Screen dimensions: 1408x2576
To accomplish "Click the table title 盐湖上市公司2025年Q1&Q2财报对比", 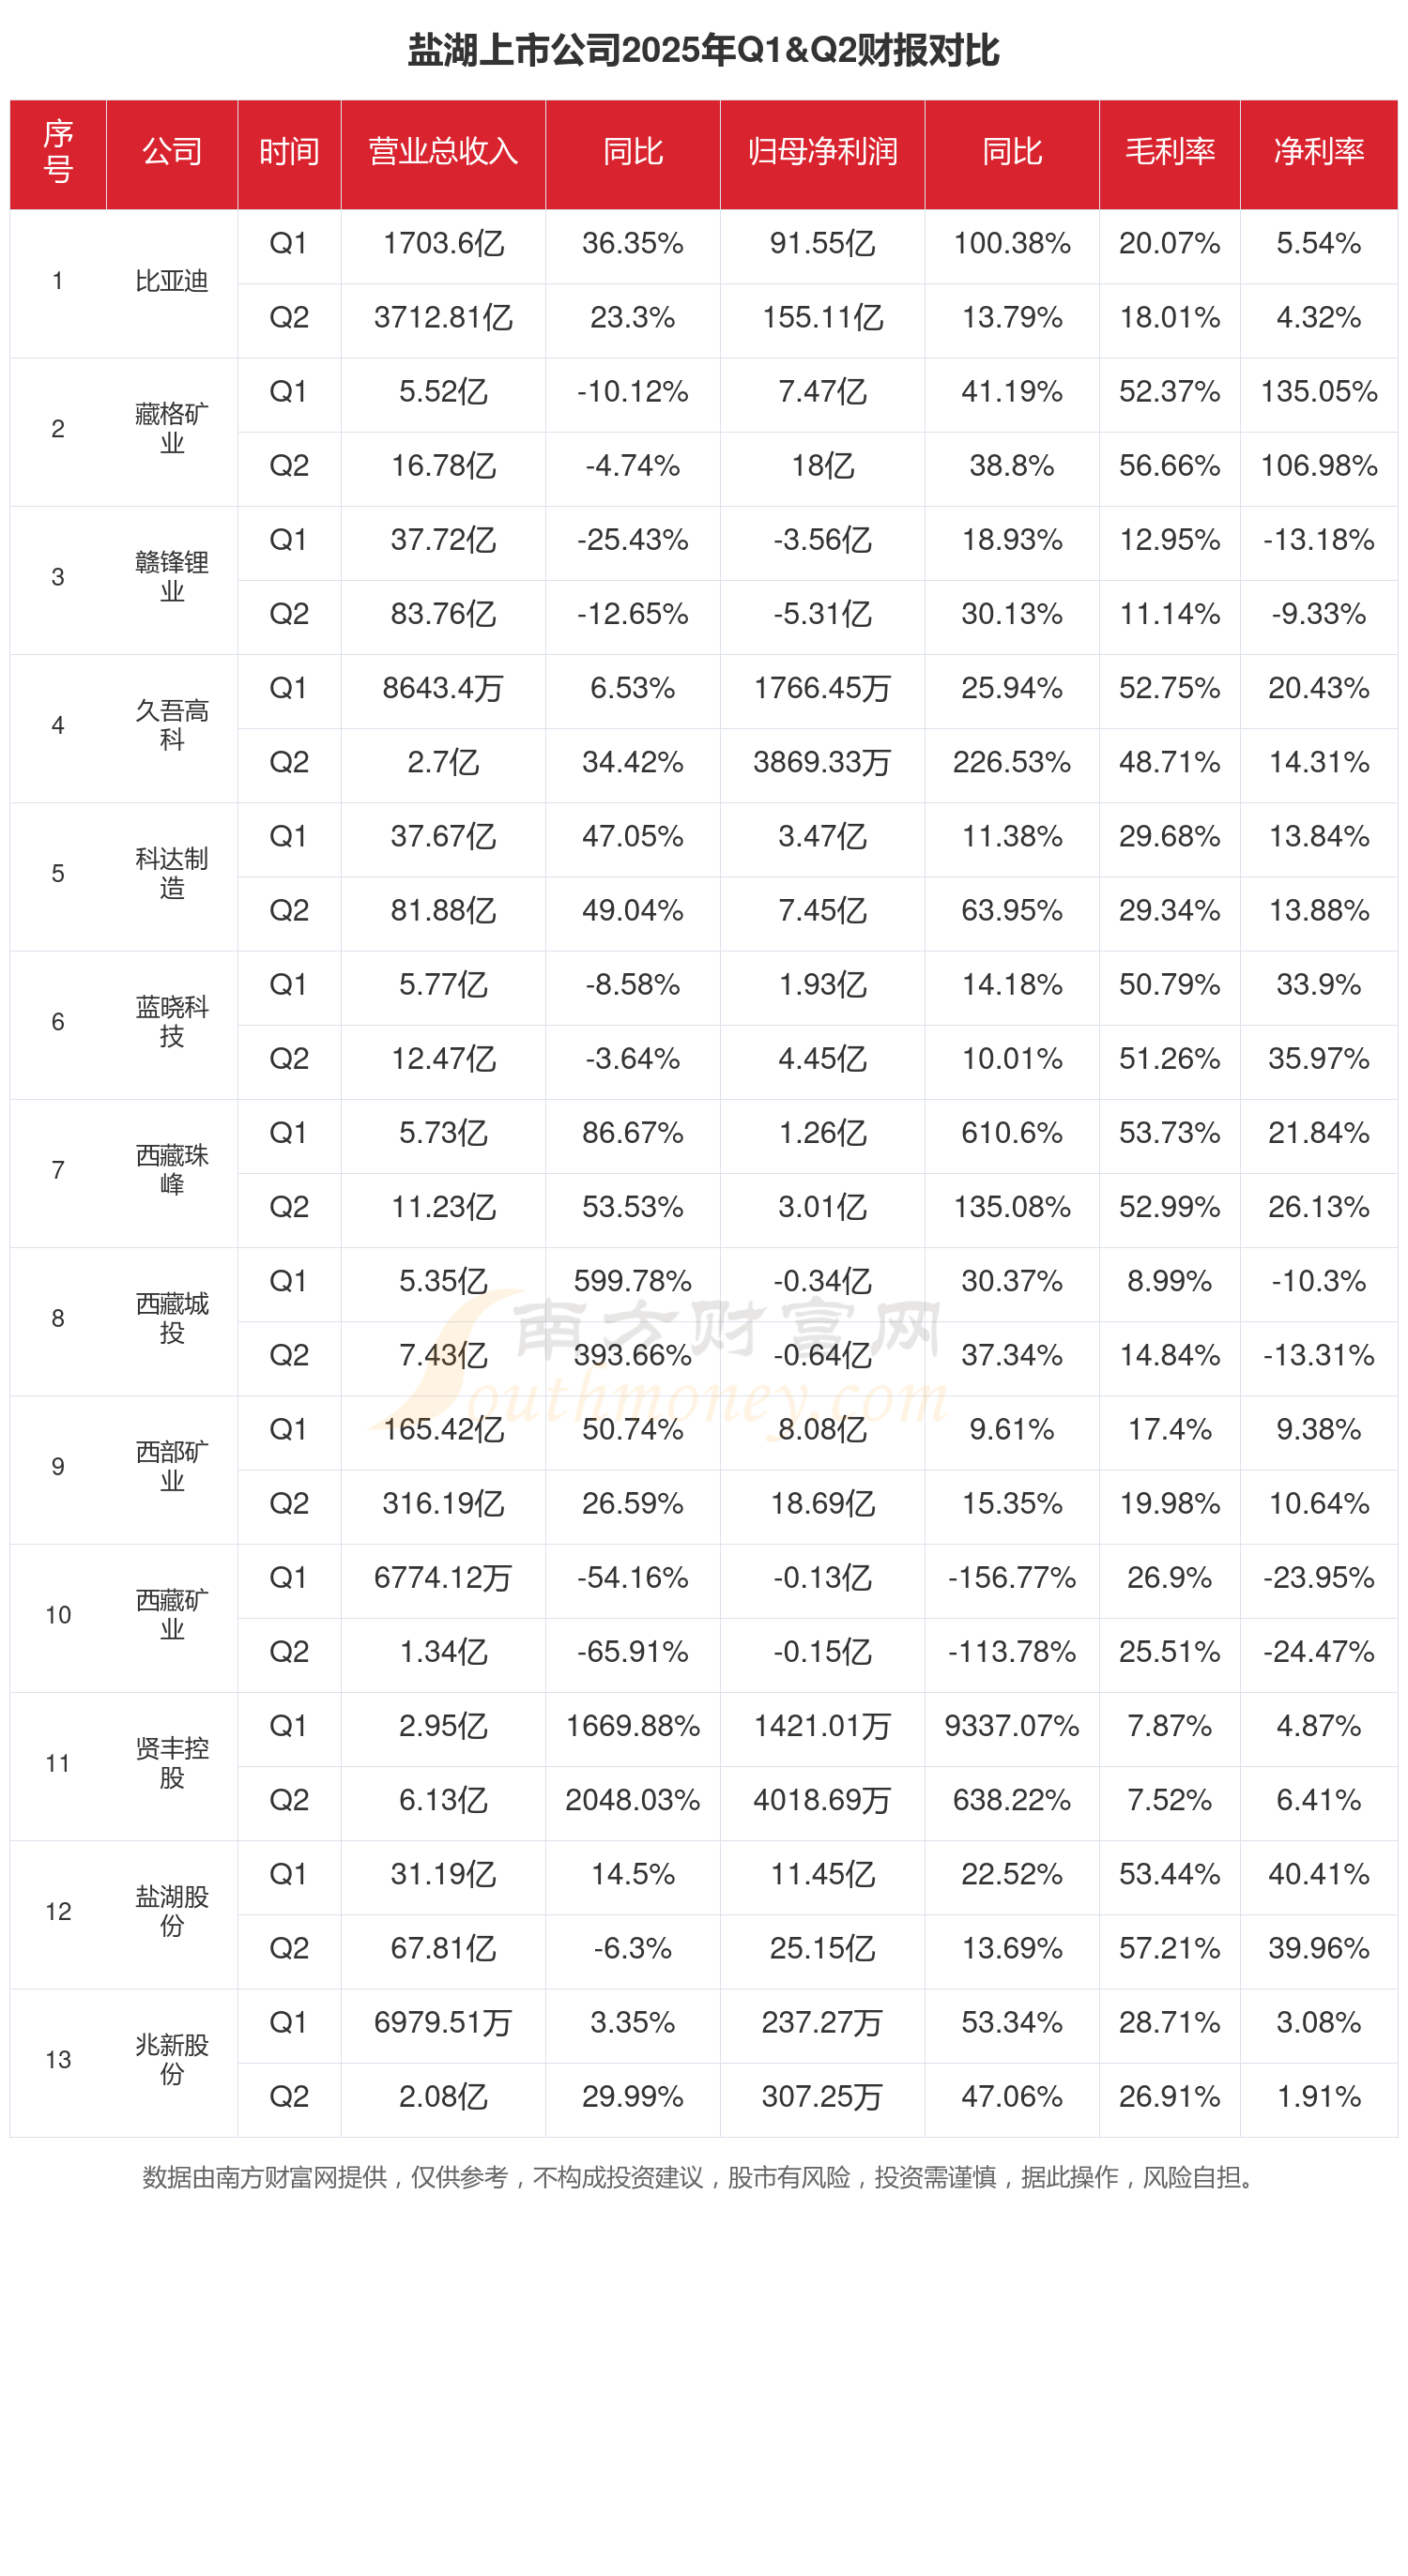I will point(703,50).
